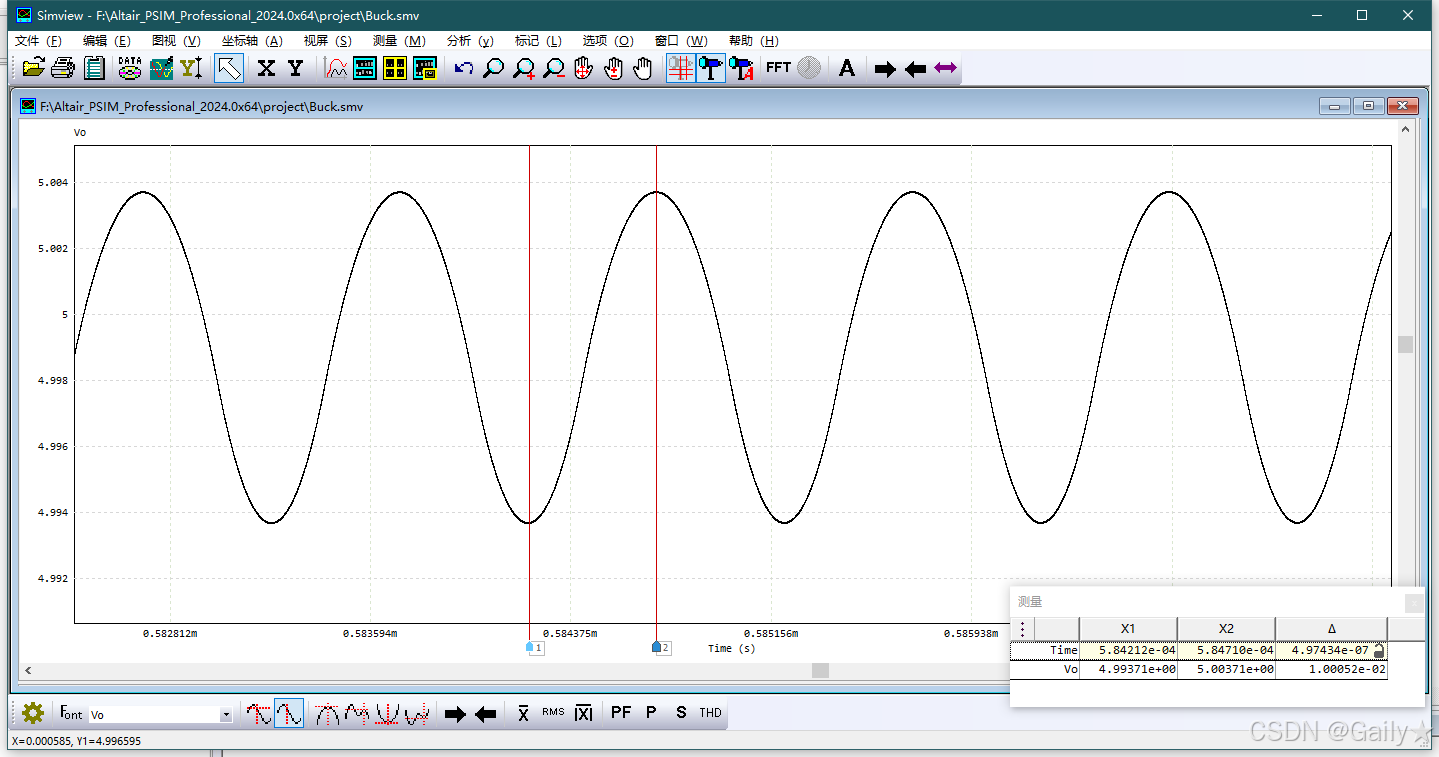Screen dimensions: 1439x757
Task: Click the X1 Vo value 4.99371e+00
Action: point(1128,670)
